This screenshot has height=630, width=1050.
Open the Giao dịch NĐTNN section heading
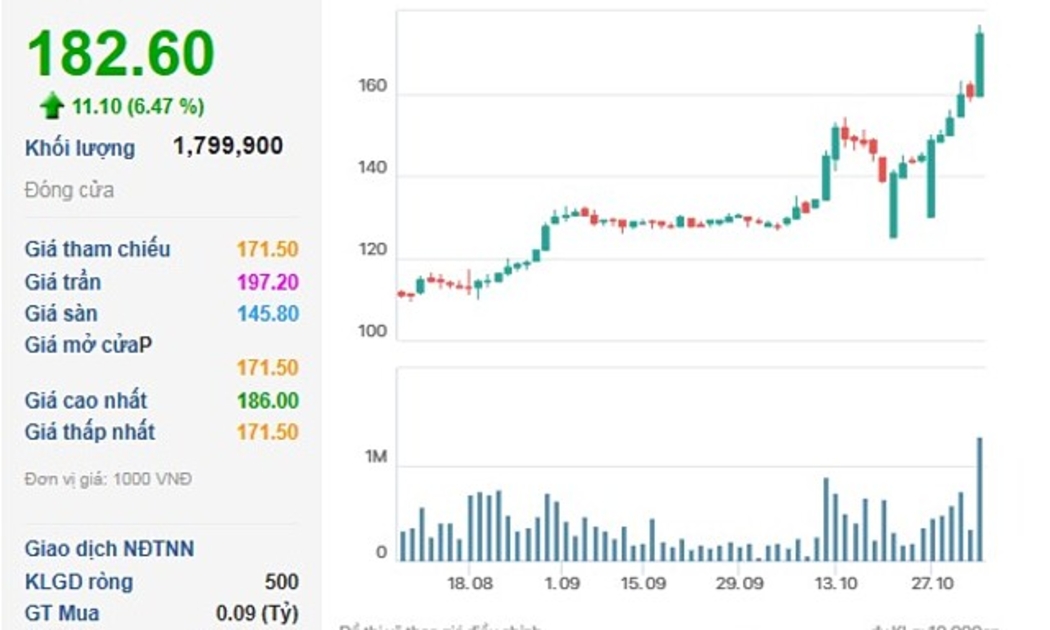pyautogui.click(x=110, y=549)
